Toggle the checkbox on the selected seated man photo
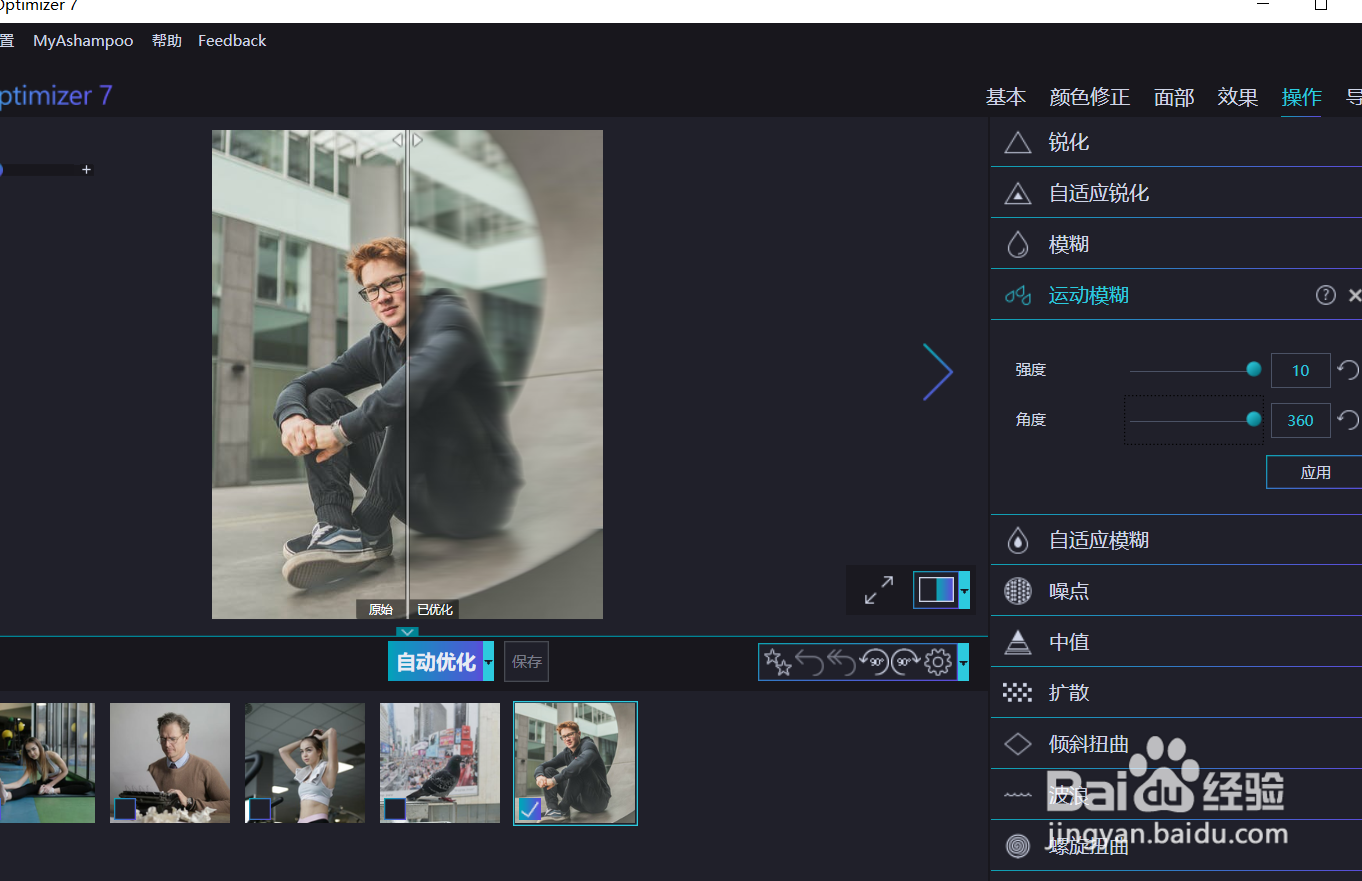The width and height of the screenshot is (1362, 881). (x=530, y=810)
